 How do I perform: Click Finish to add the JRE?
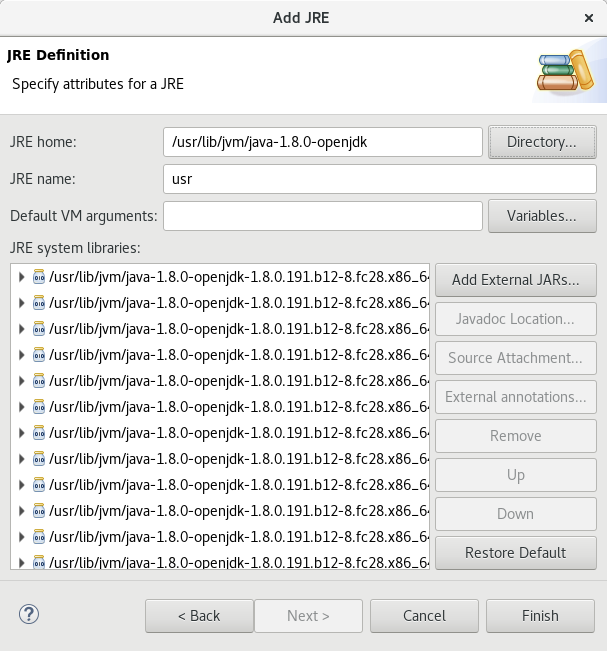[540, 616]
